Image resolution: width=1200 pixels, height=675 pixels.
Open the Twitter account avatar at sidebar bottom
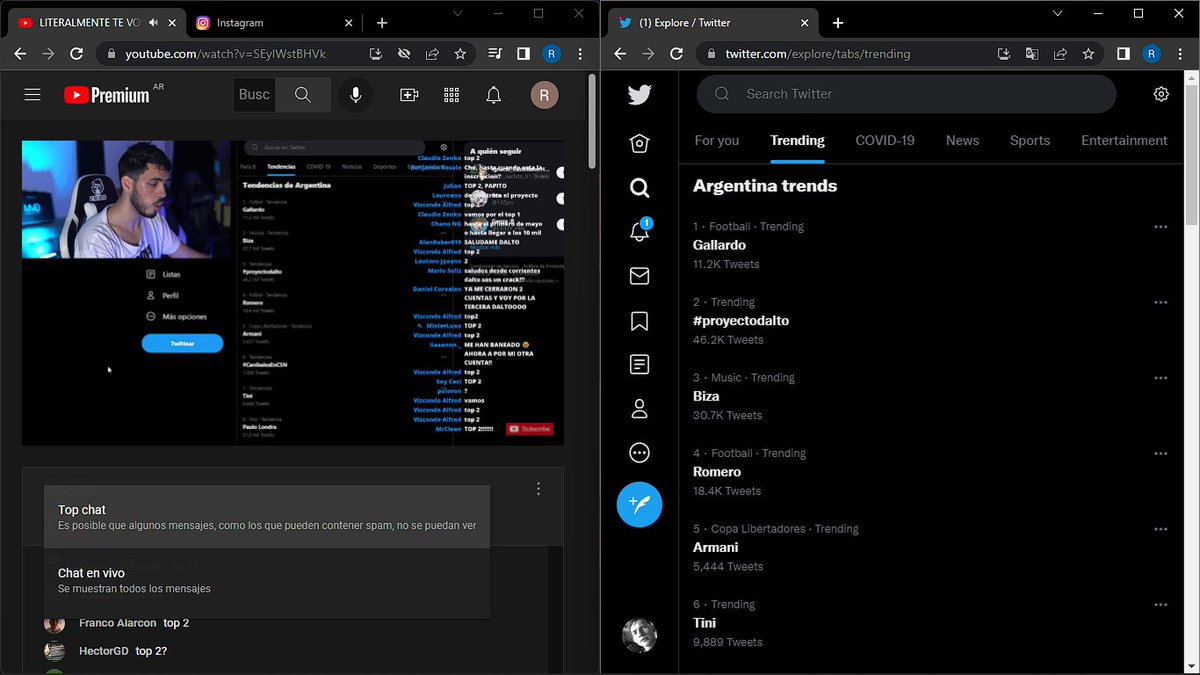(640, 635)
